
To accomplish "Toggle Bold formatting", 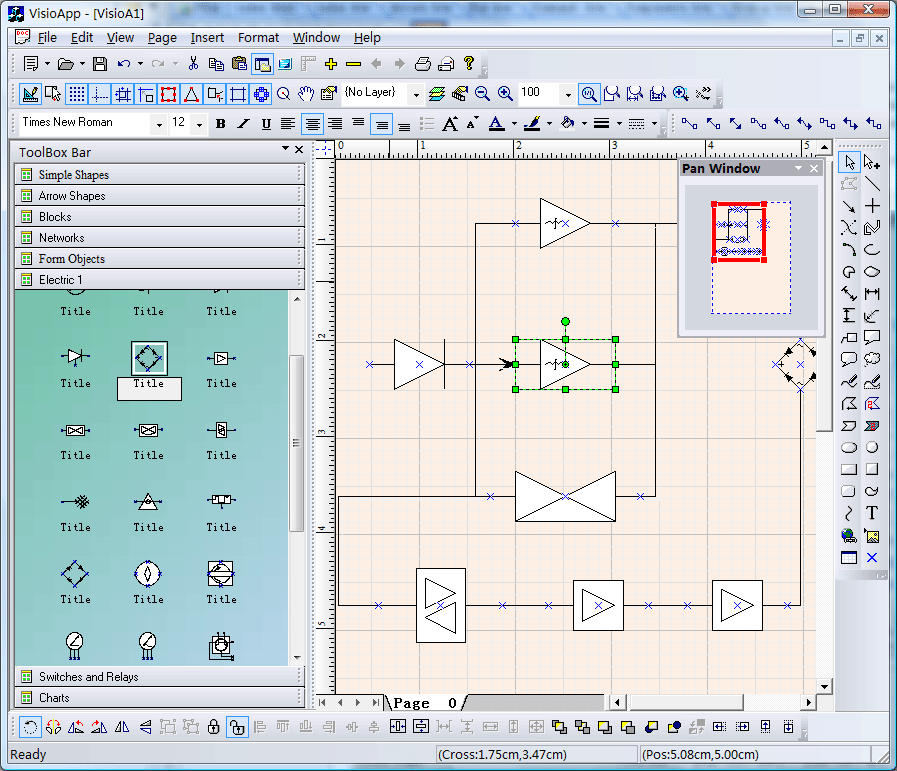I will [220, 124].
